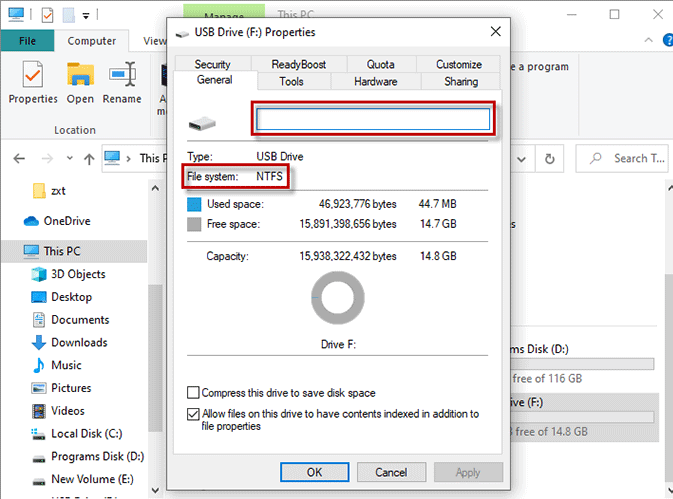Click the OK button
Viewport: 673px width, 499px height.
click(x=315, y=472)
